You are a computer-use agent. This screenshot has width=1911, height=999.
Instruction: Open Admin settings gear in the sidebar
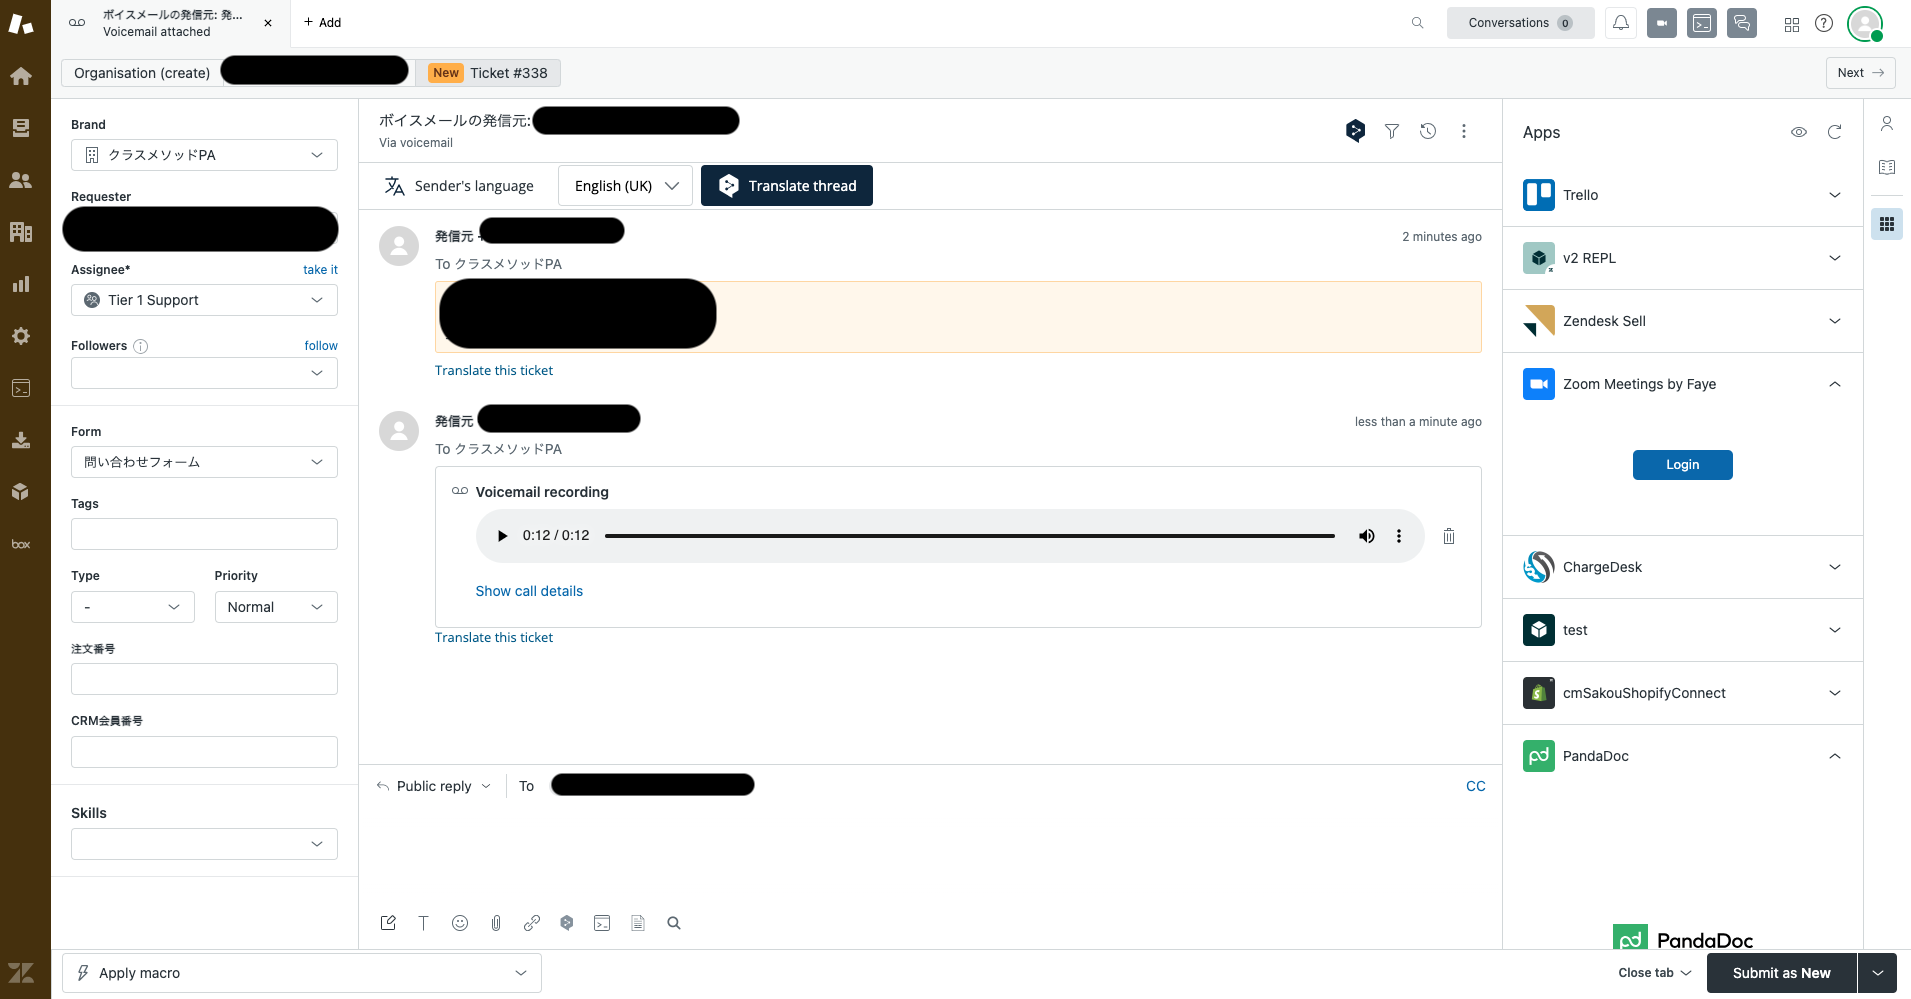point(20,336)
